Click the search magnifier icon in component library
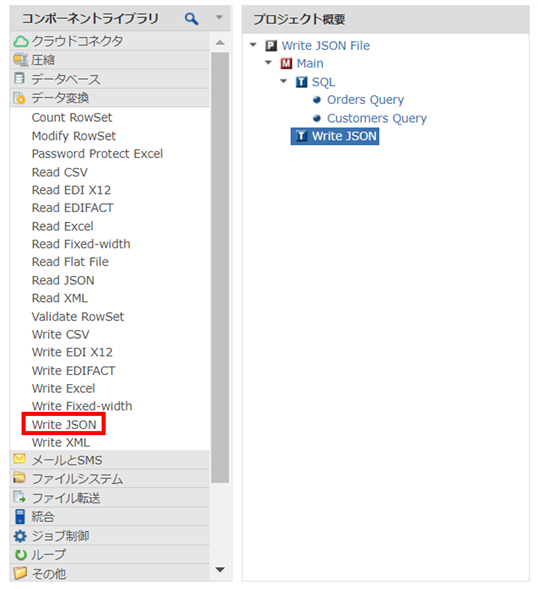Image resolution: width=538 pixels, height=589 pixels. [x=191, y=18]
